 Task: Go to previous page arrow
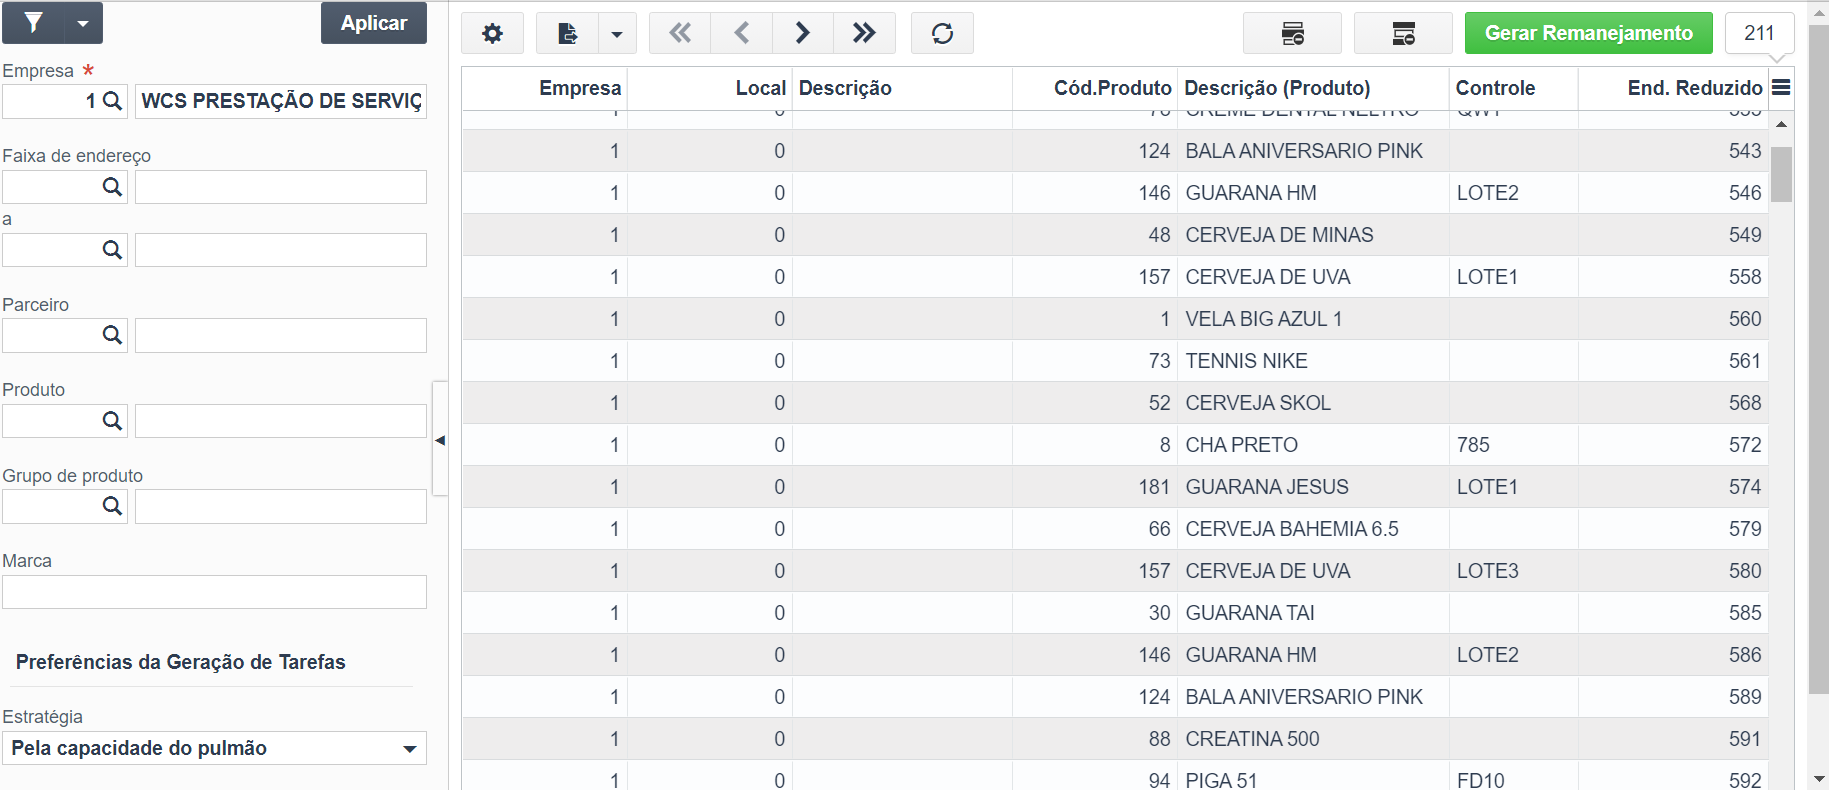point(741,33)
